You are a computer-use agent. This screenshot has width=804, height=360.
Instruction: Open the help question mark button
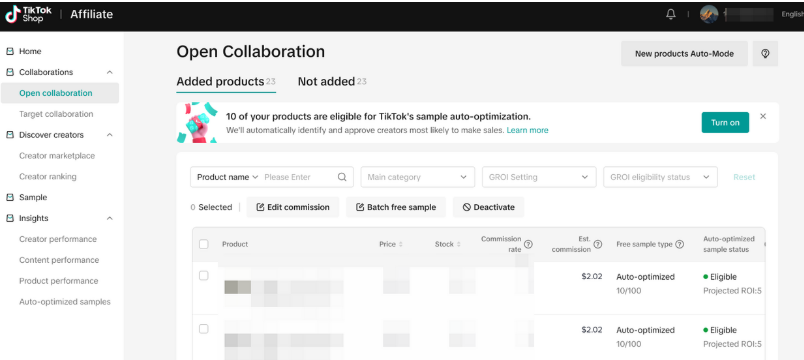tap(765, 53)
